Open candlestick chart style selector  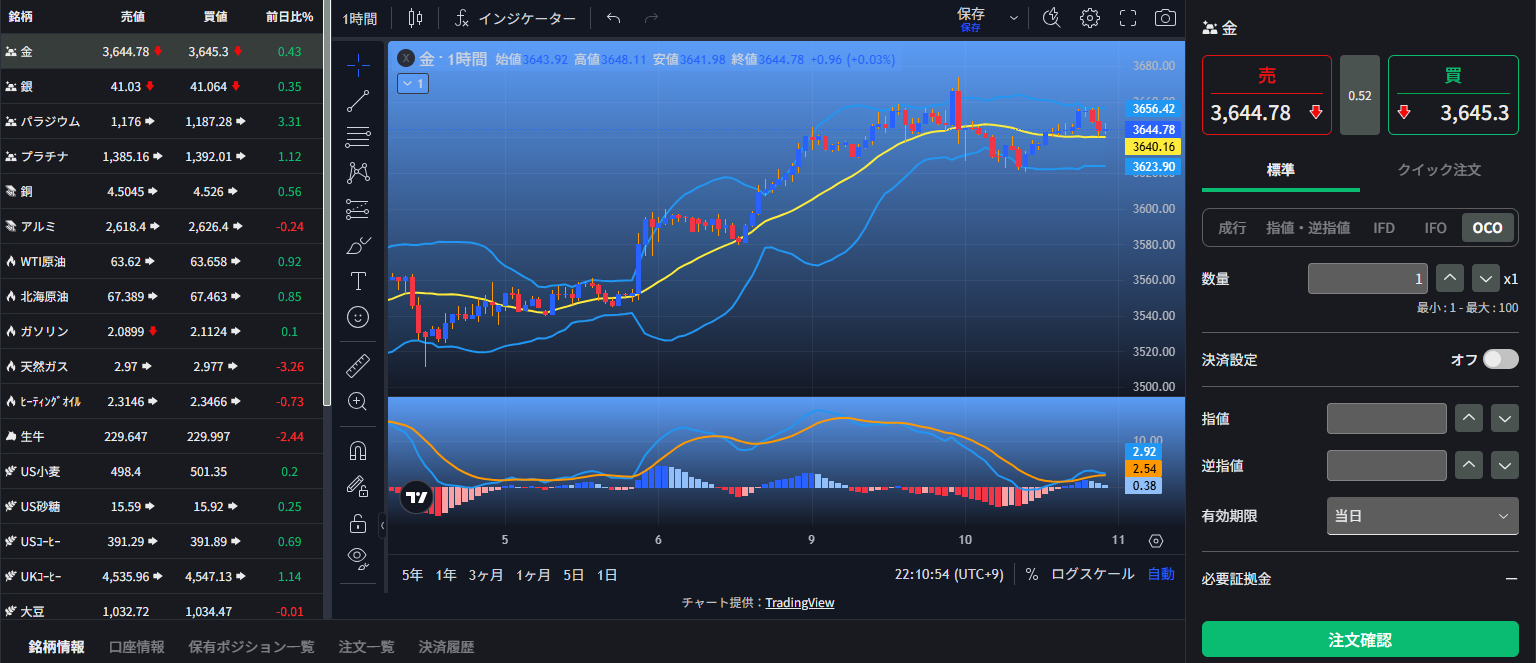(416, 18)
